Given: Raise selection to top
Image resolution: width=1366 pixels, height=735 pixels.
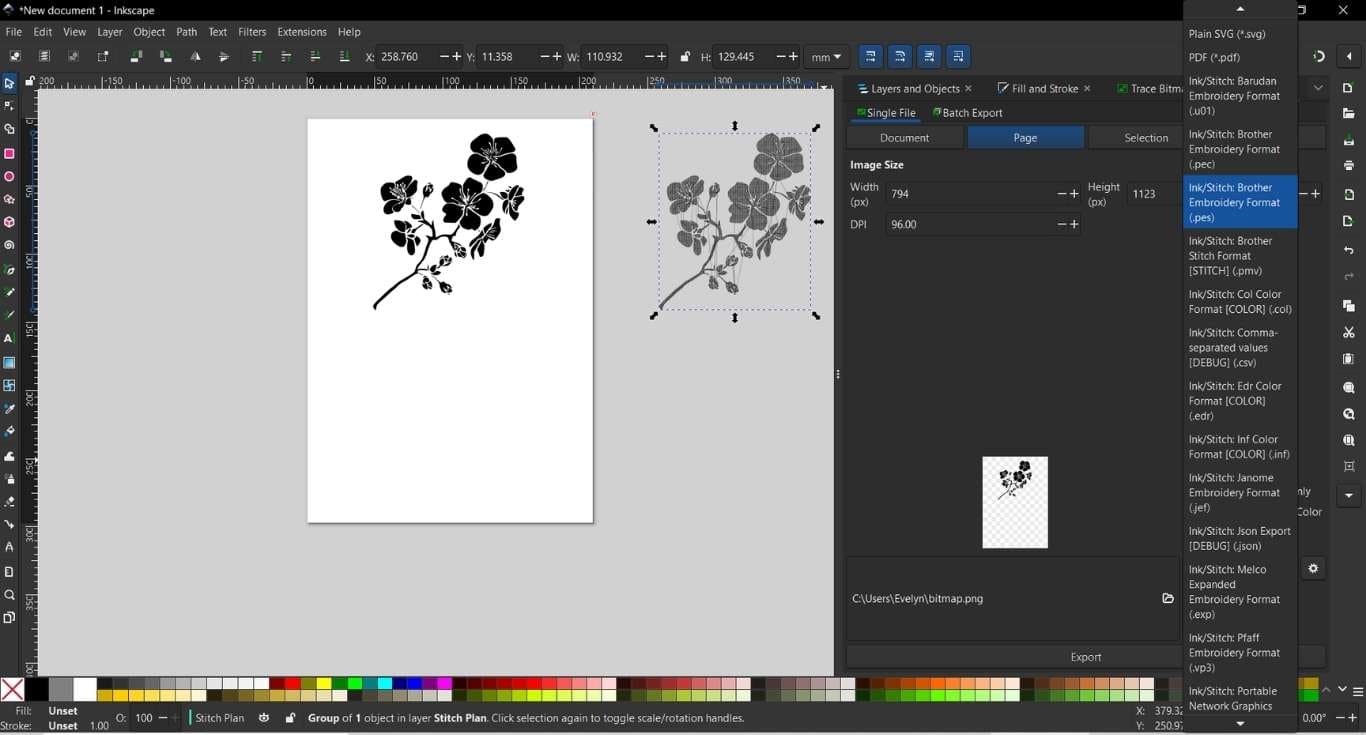Looking at the screenshot, I should 256,57.
